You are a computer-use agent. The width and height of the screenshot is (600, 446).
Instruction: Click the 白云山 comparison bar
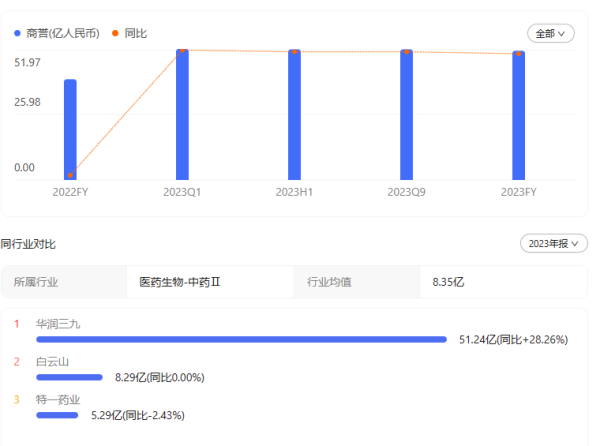click(69, 377)
